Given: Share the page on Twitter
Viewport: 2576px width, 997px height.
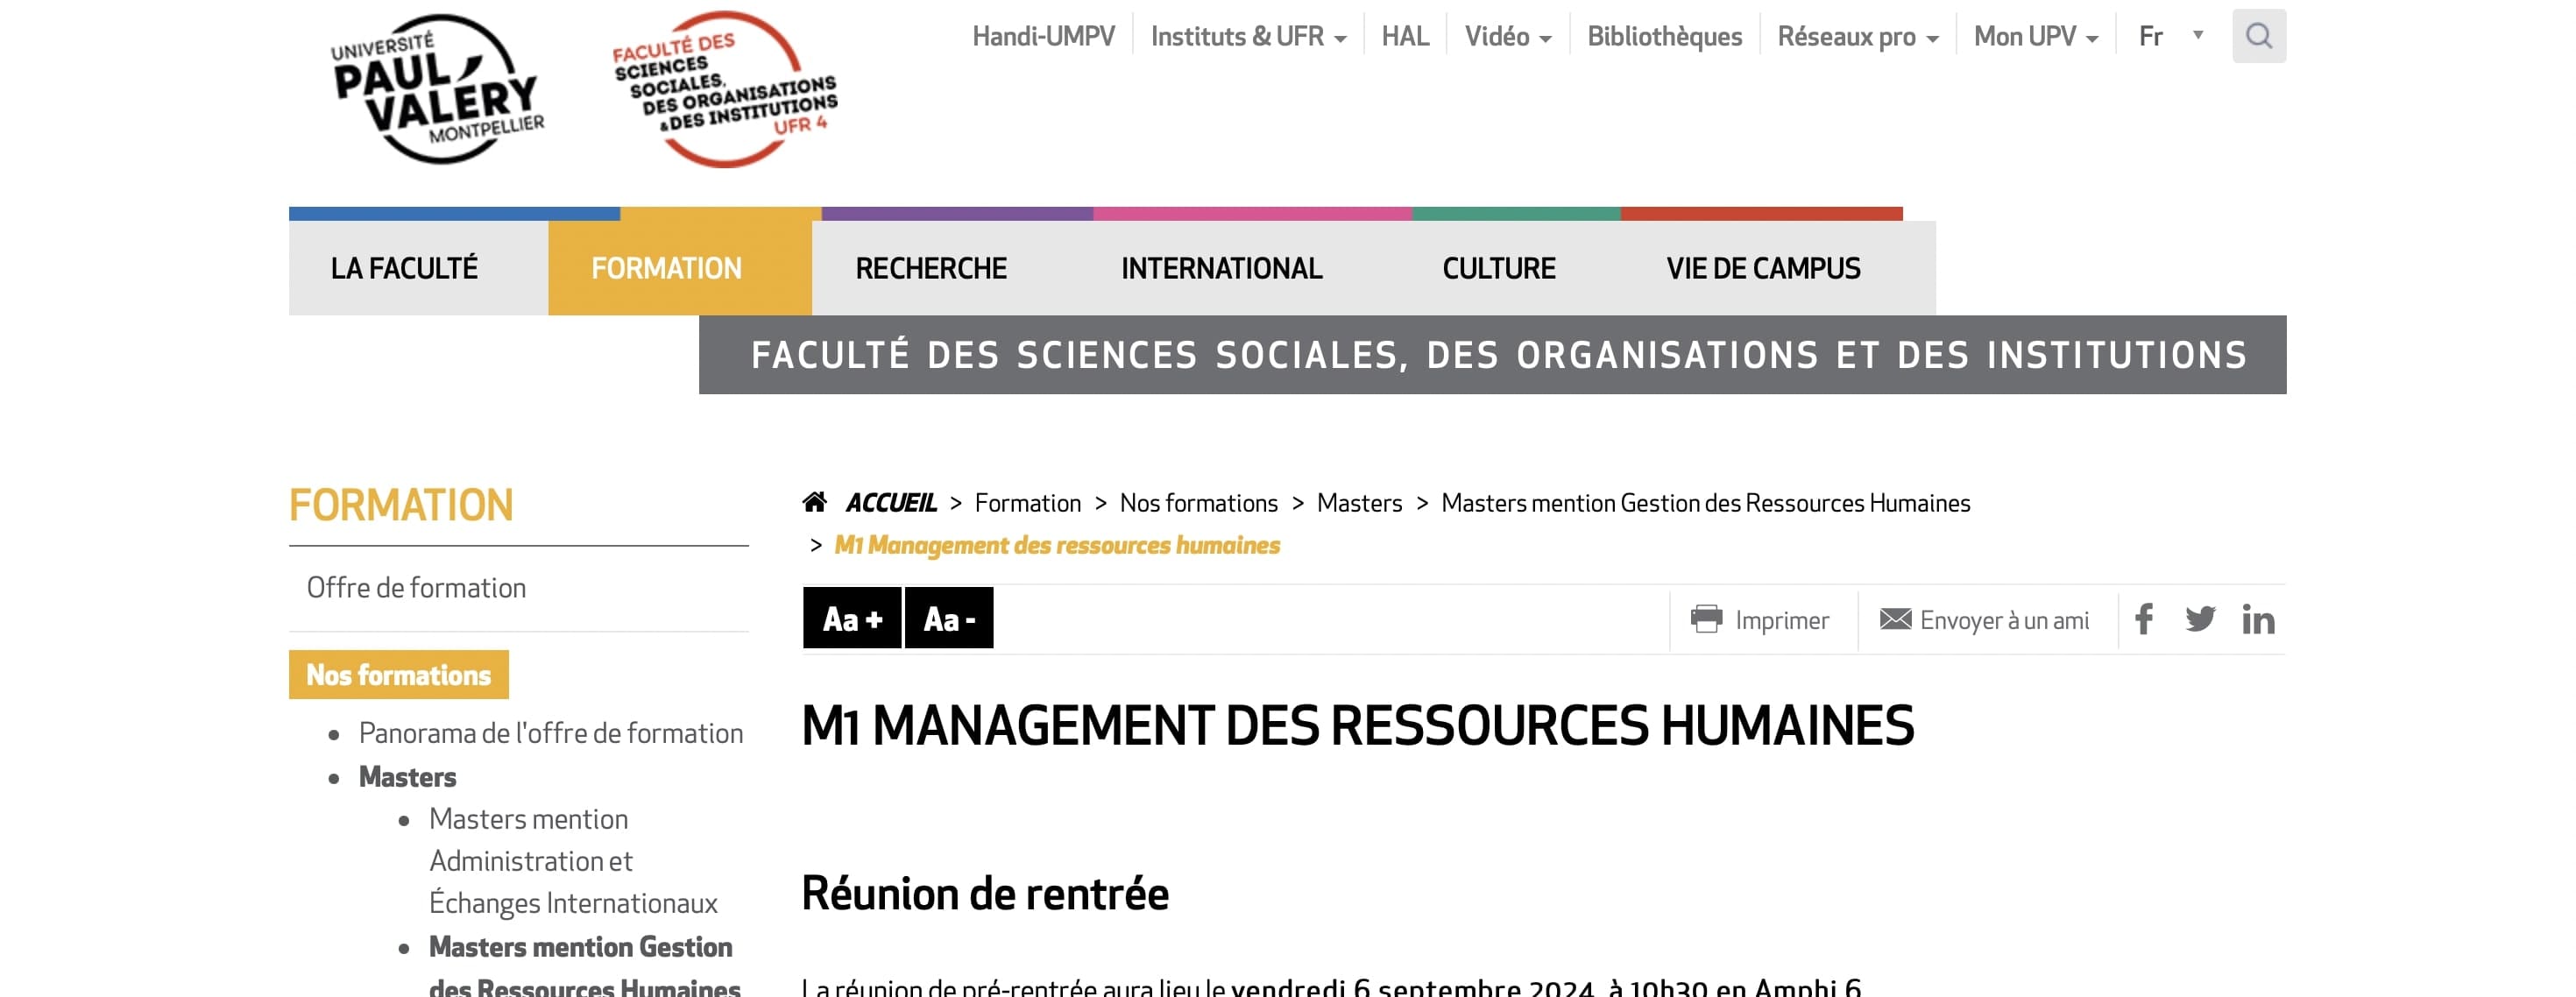Looking at the screenshot, I should [2200, 619].
